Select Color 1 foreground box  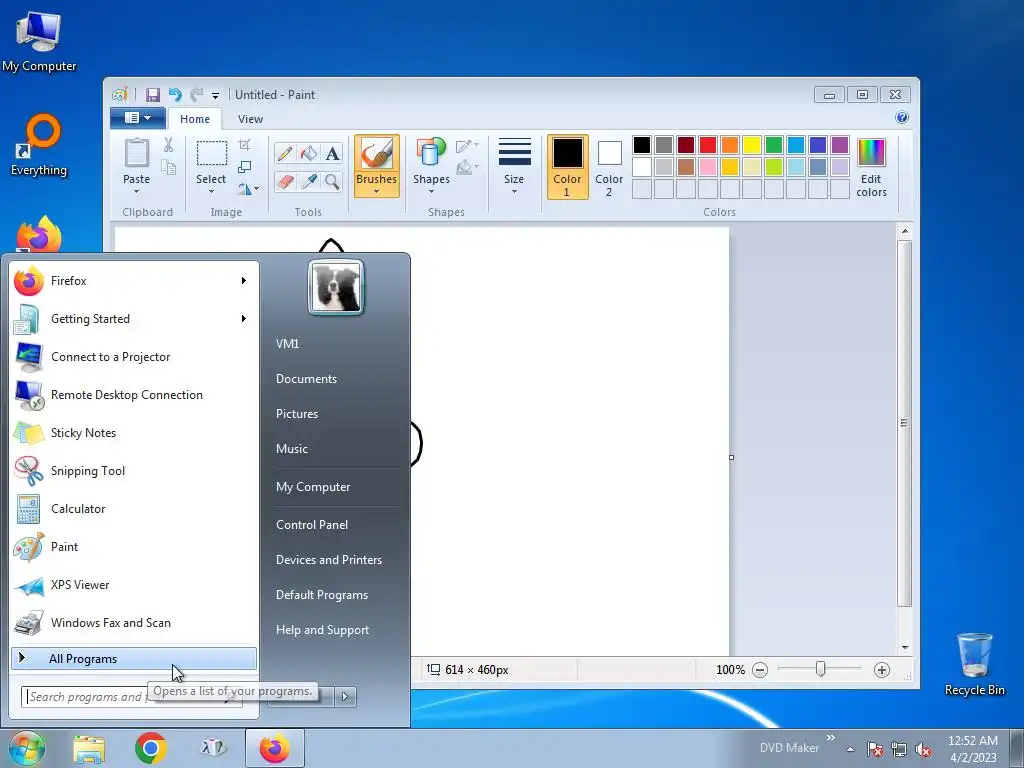tap(568, 167)
